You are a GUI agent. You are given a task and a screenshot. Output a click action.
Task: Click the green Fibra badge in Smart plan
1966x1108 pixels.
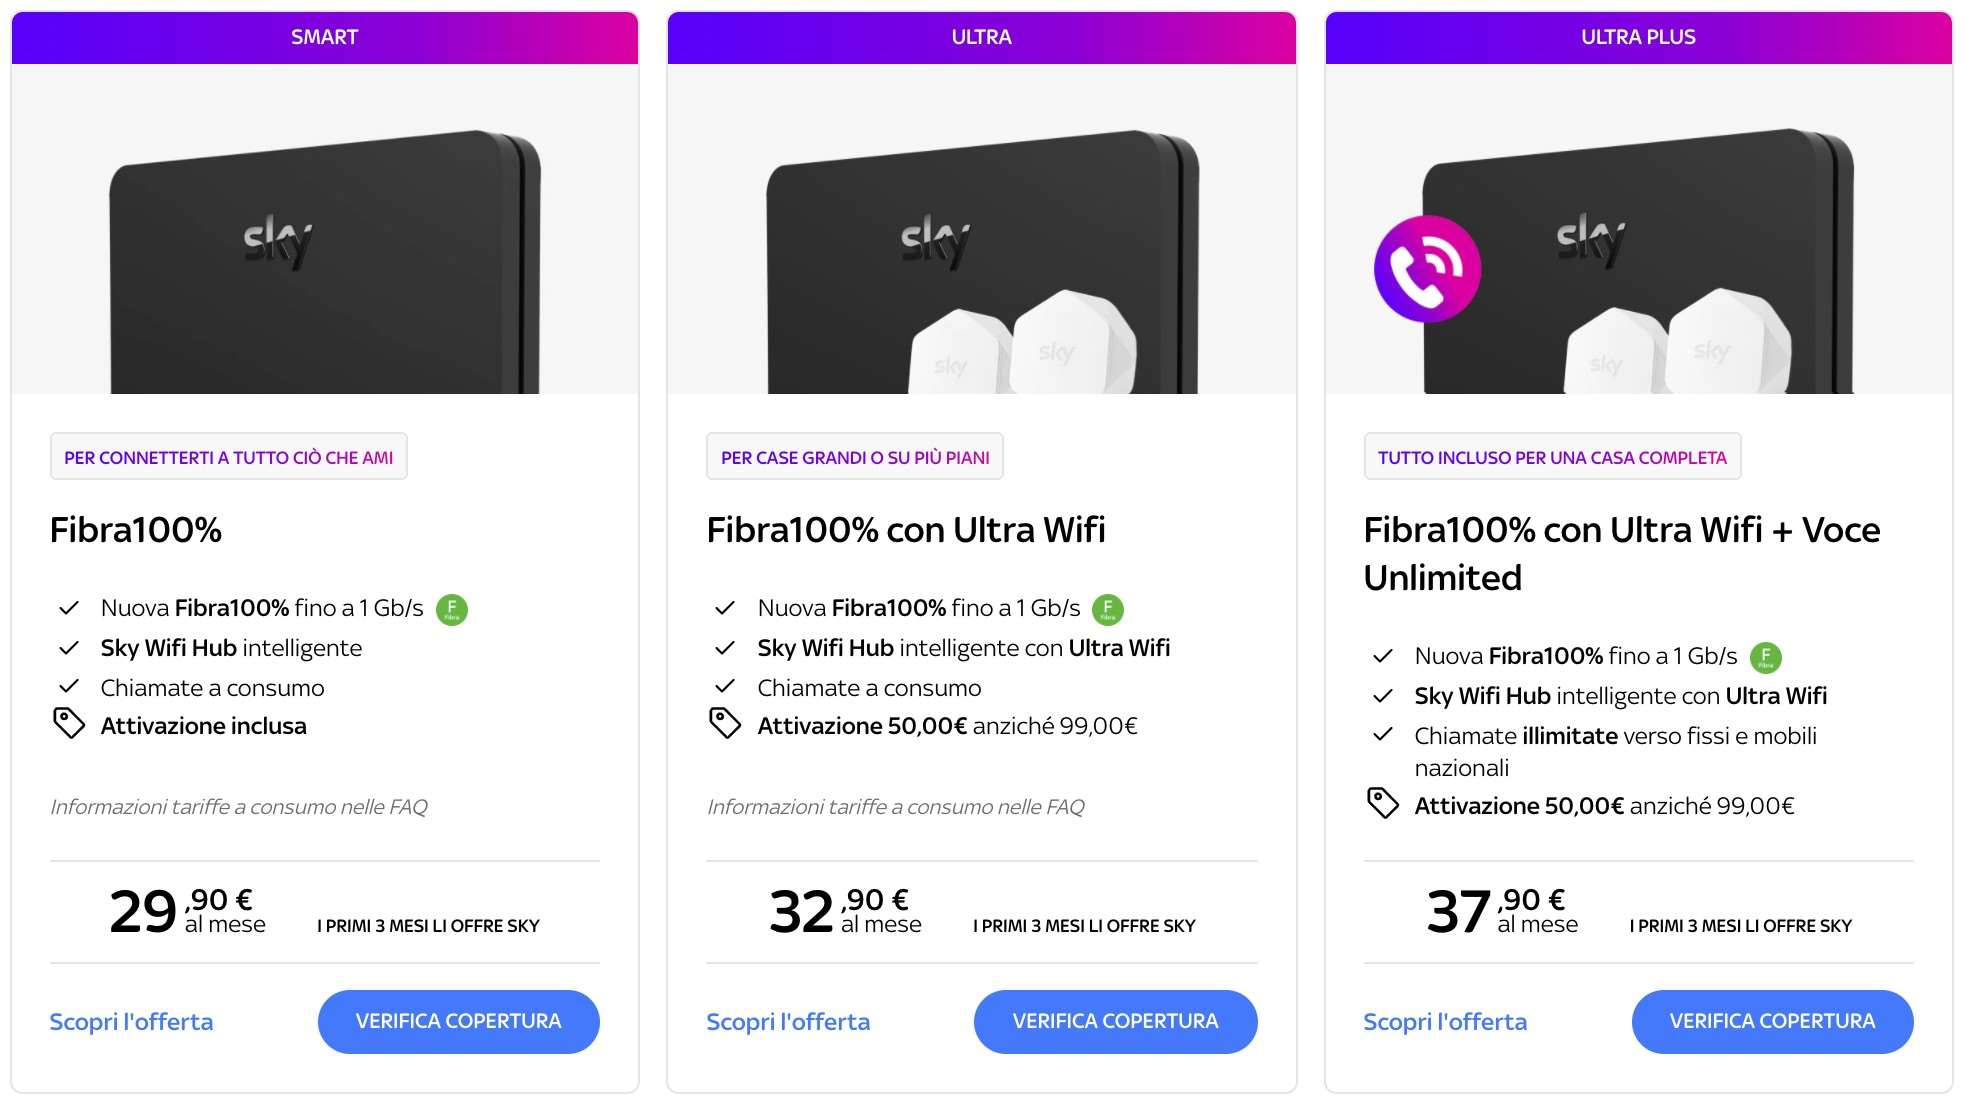coord(452,609)
